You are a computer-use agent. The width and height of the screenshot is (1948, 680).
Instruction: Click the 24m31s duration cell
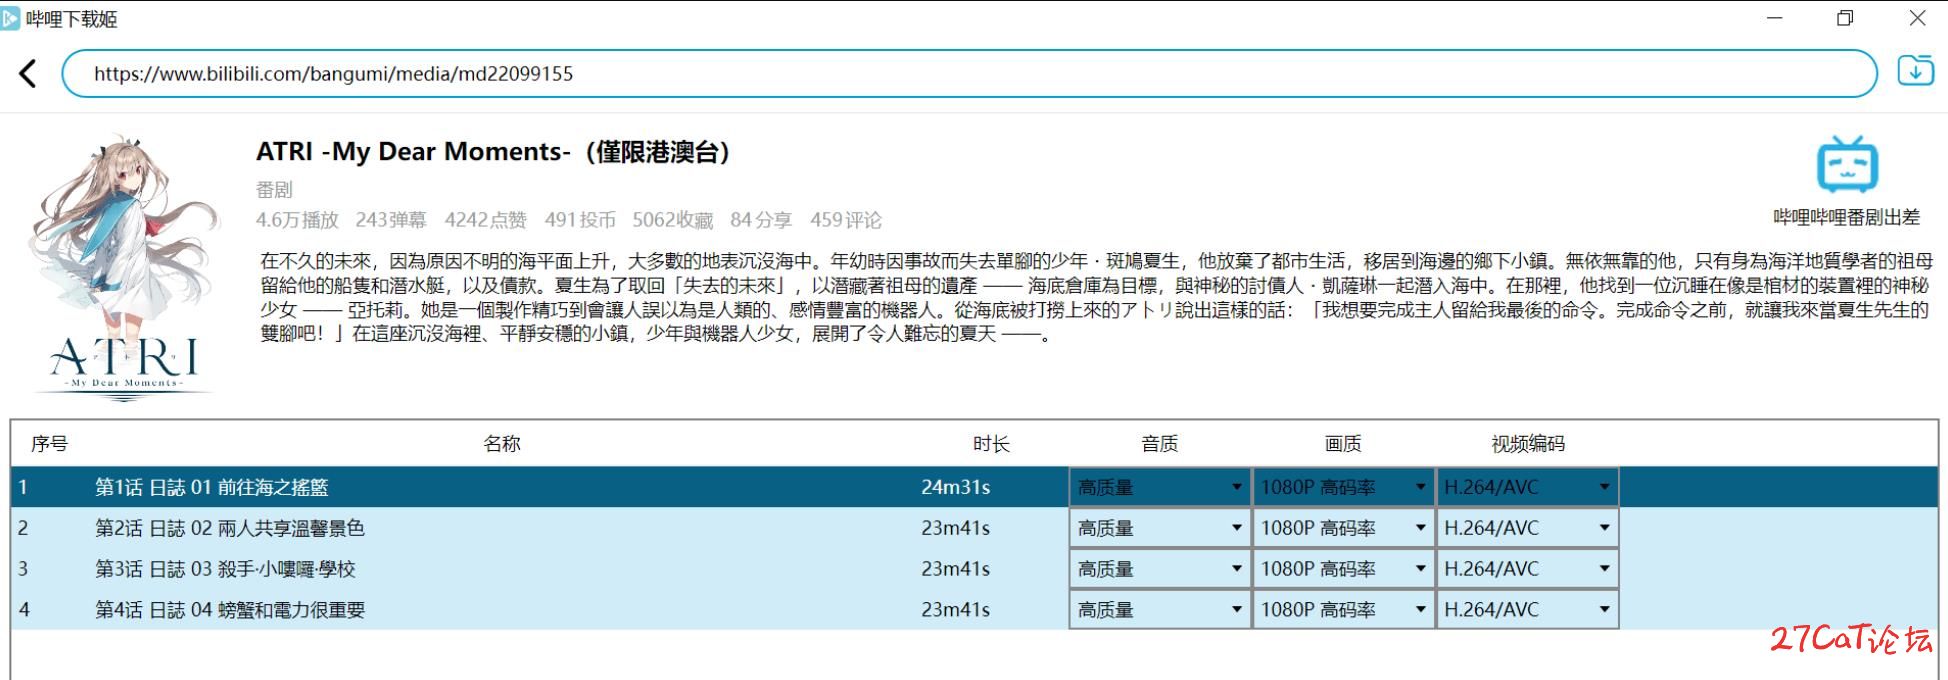coord(955,487)
